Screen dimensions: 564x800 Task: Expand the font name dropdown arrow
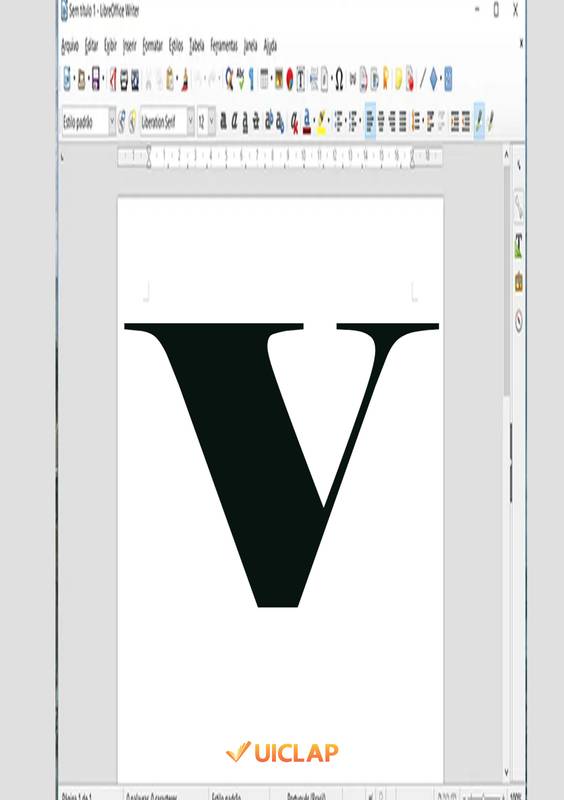[191, 122]
